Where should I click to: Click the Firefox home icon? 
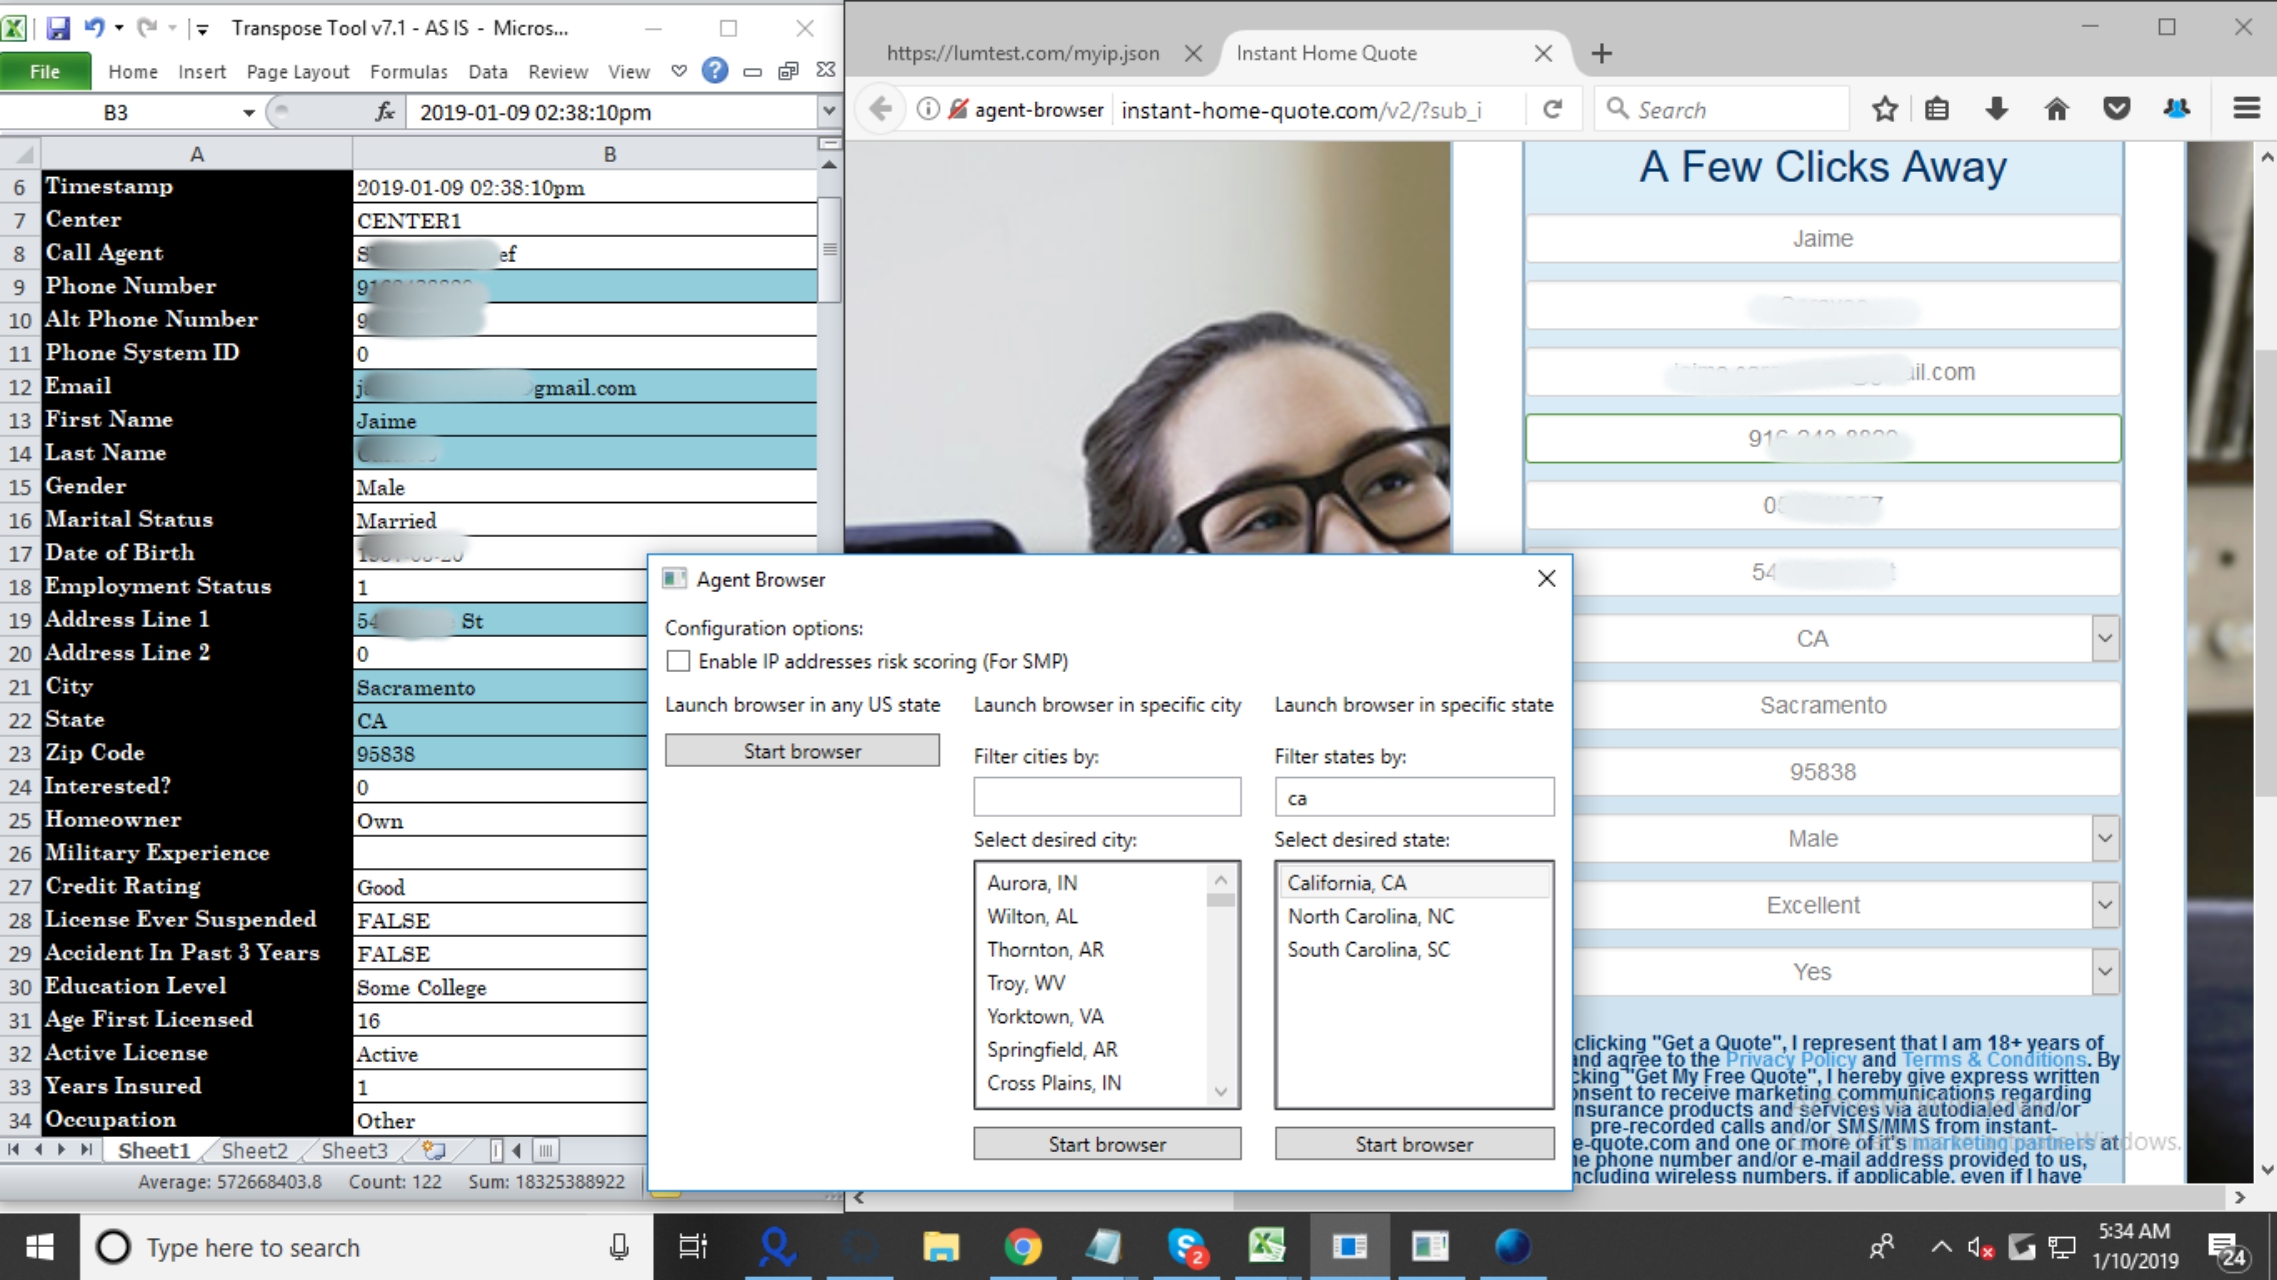coord(2056,109)
